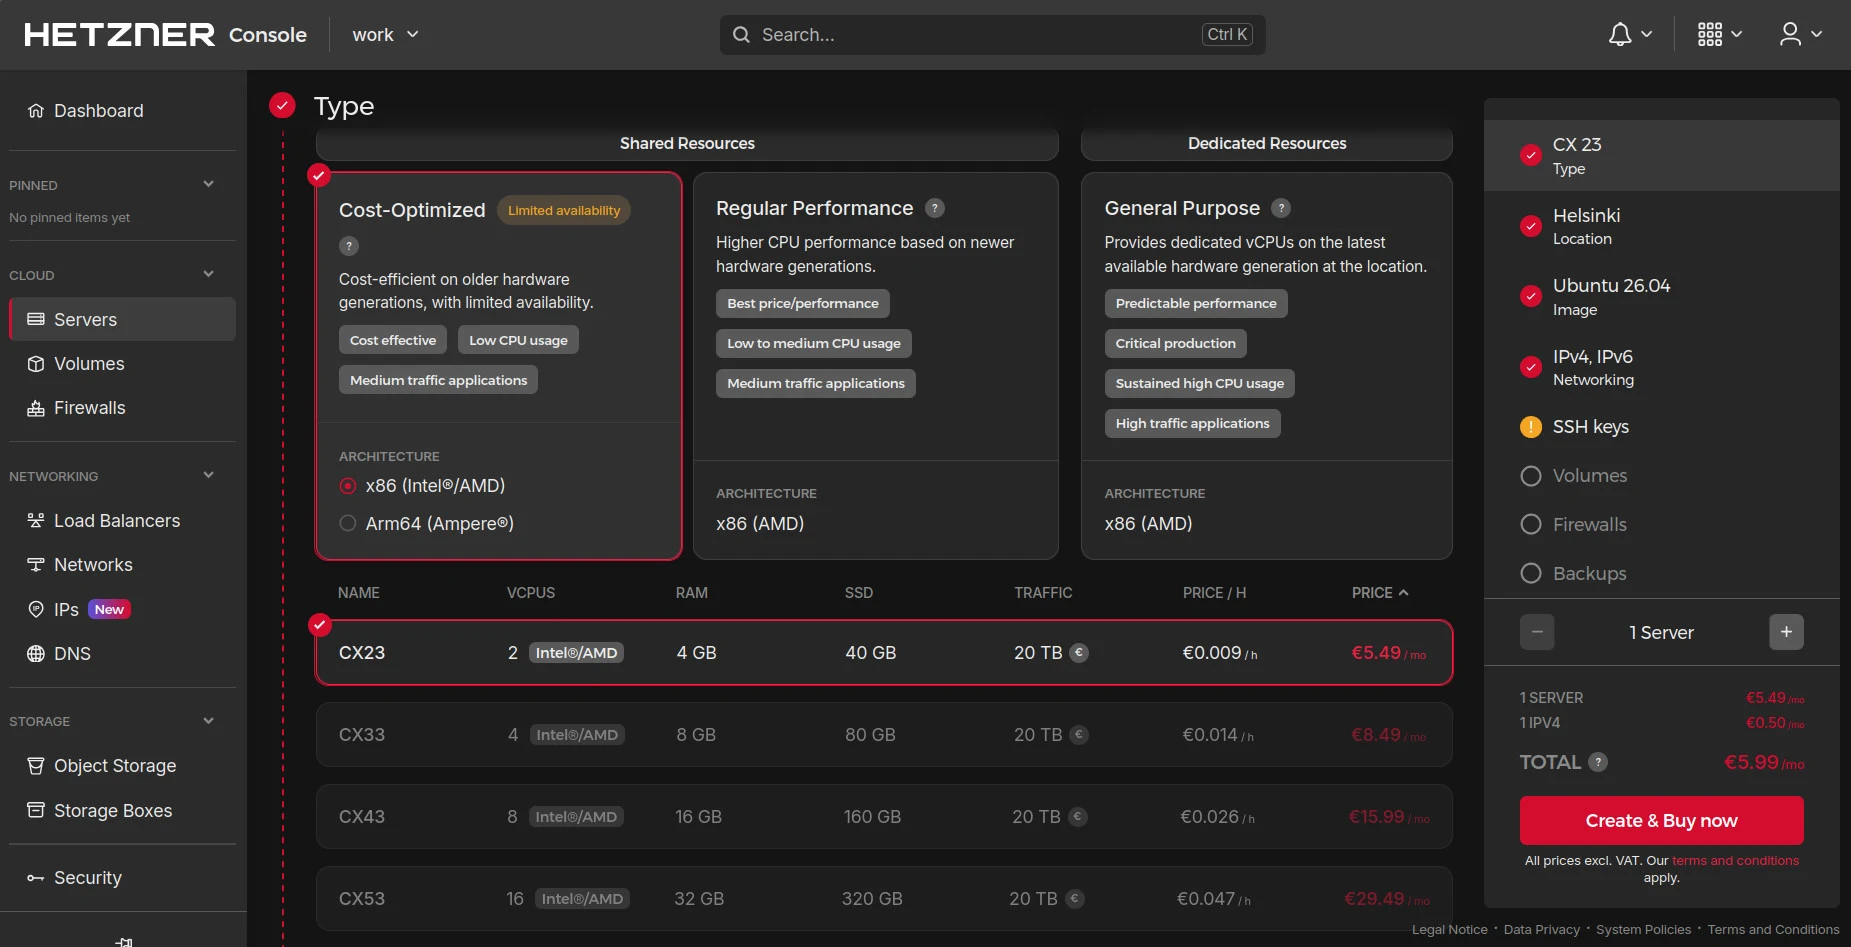Open the terms and conditions link
Screen dimensions: 1851x947
[x=1735, y=861]
